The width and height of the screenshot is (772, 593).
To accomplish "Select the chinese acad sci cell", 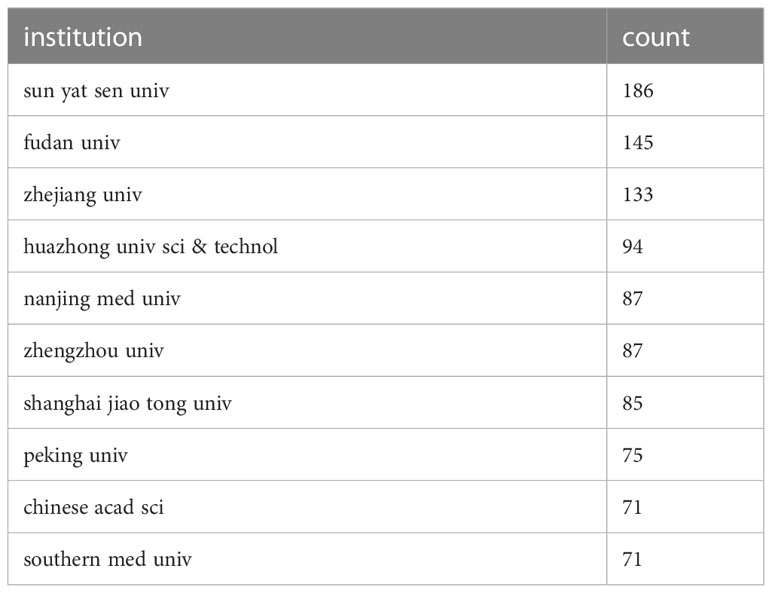I will [x=307, y=507].
